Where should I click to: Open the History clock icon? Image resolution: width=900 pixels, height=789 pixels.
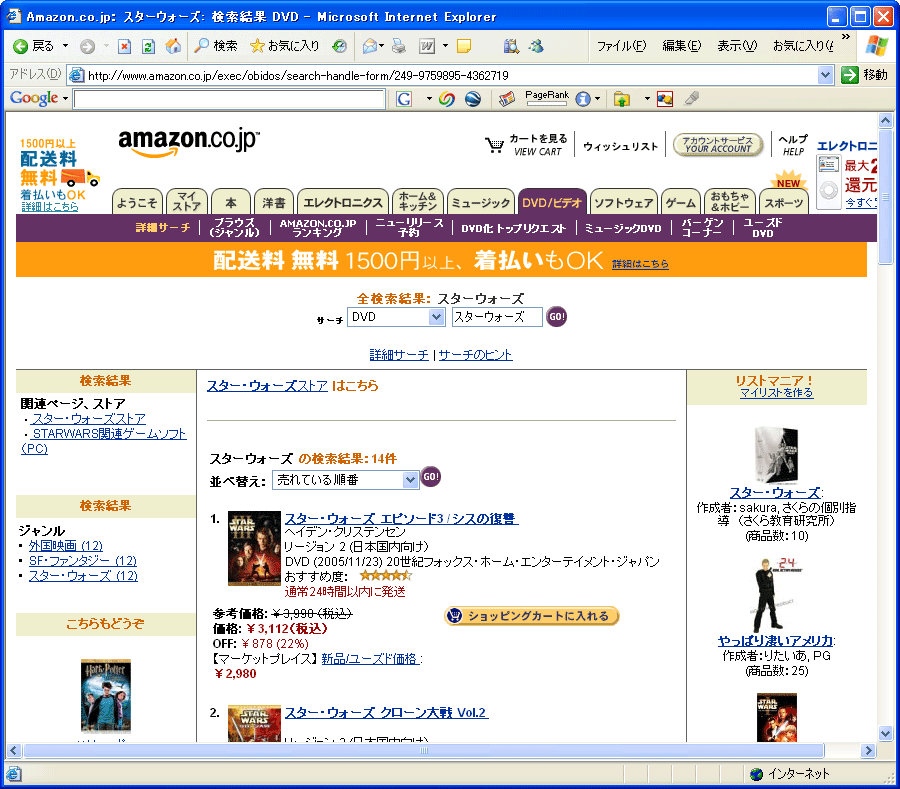coord(340,46)
